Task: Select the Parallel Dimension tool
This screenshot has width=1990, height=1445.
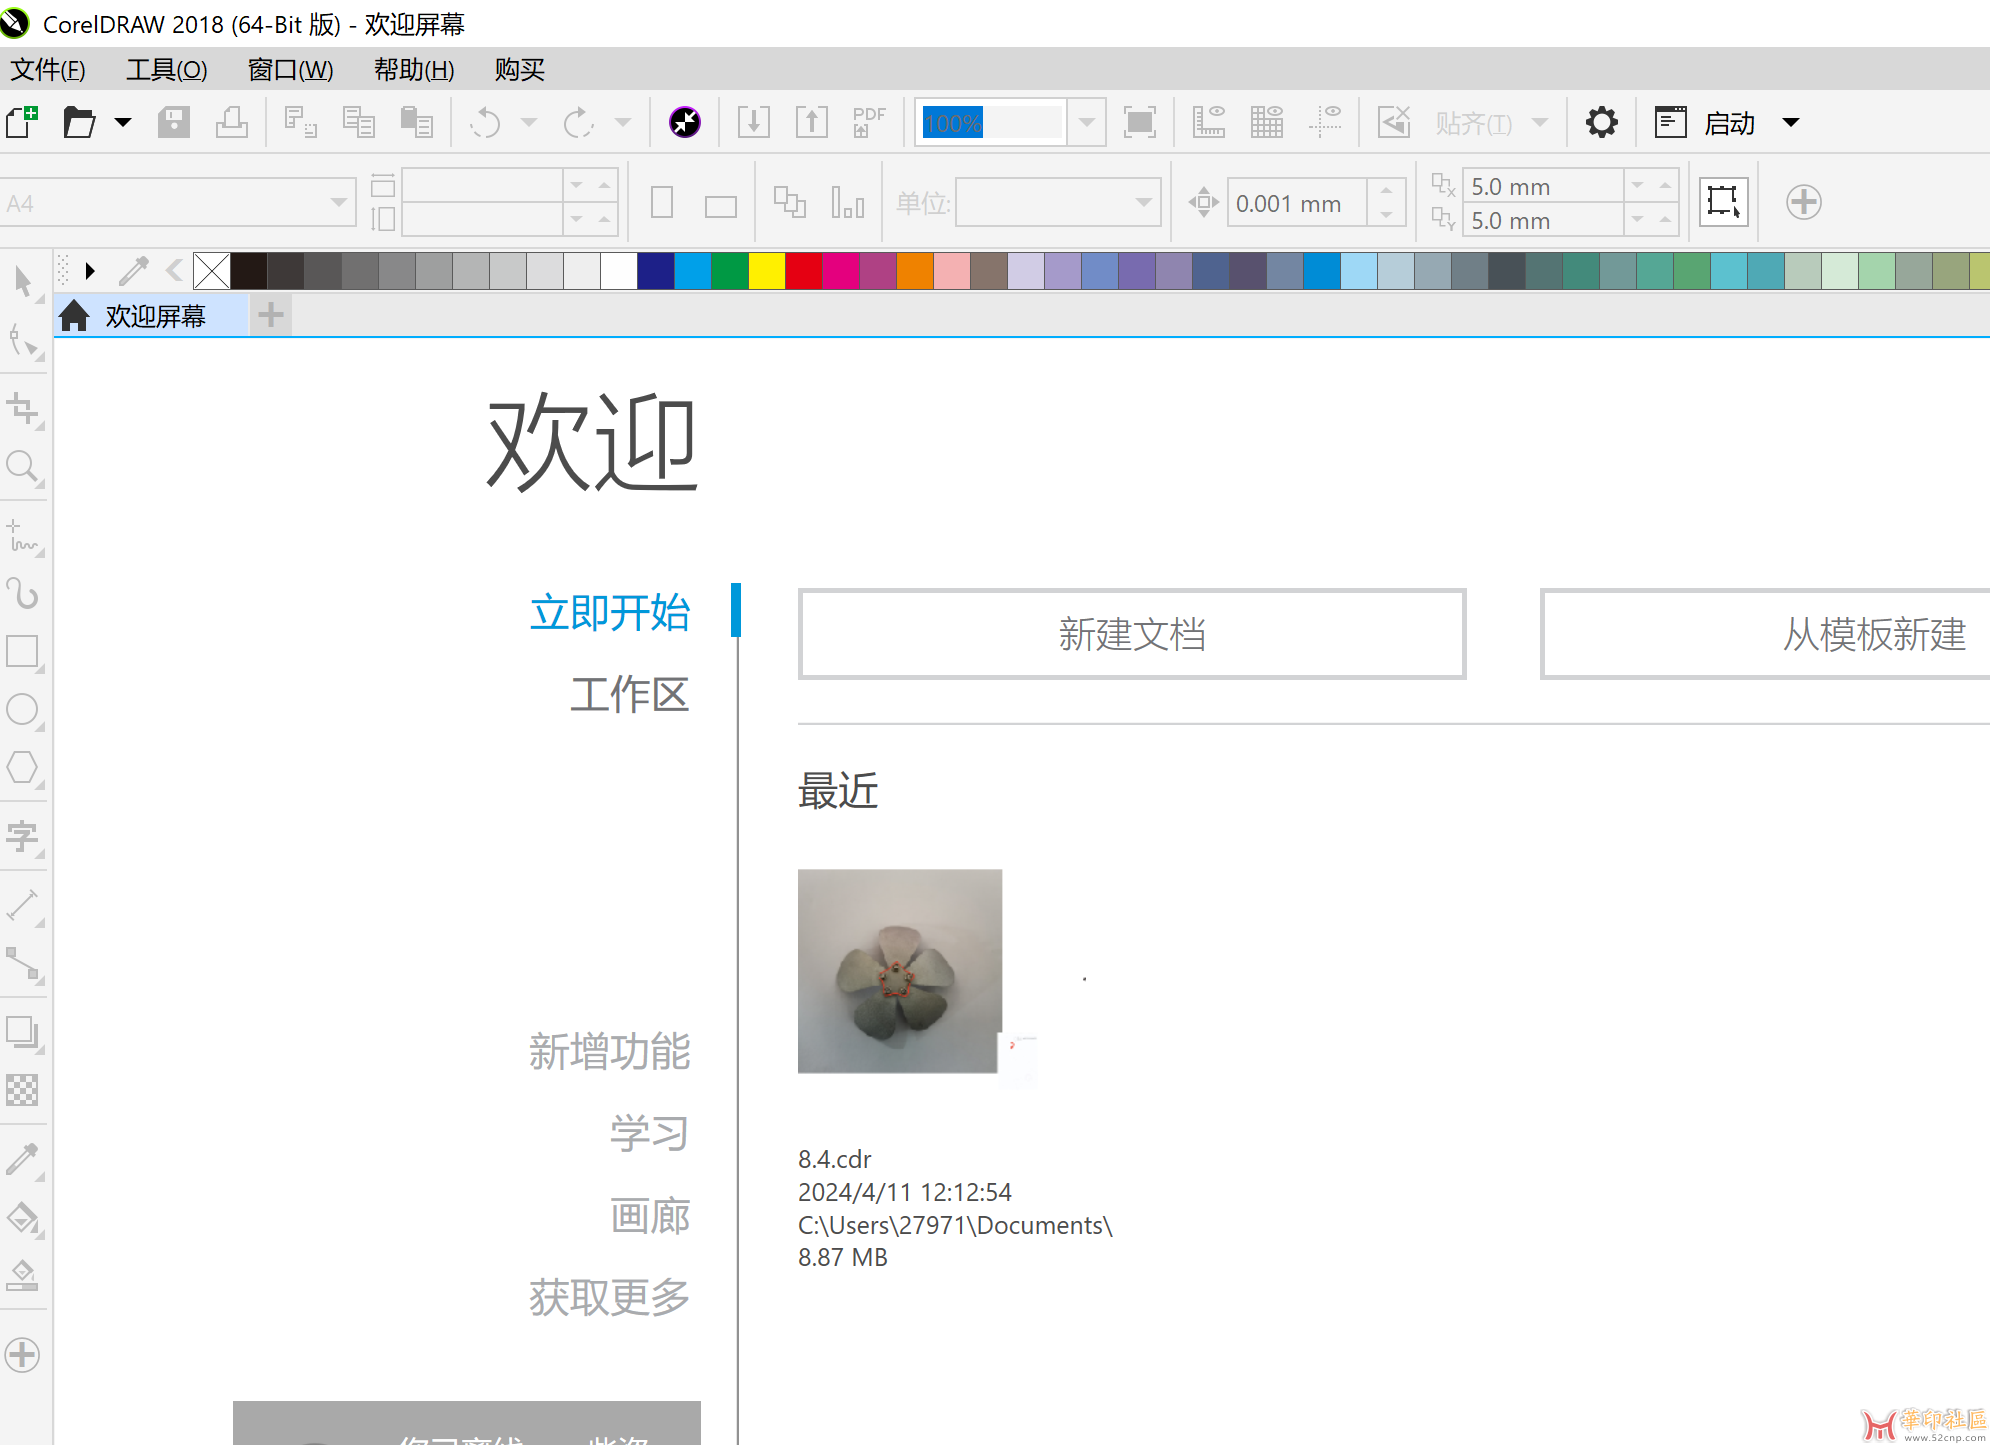Action: 23,906
